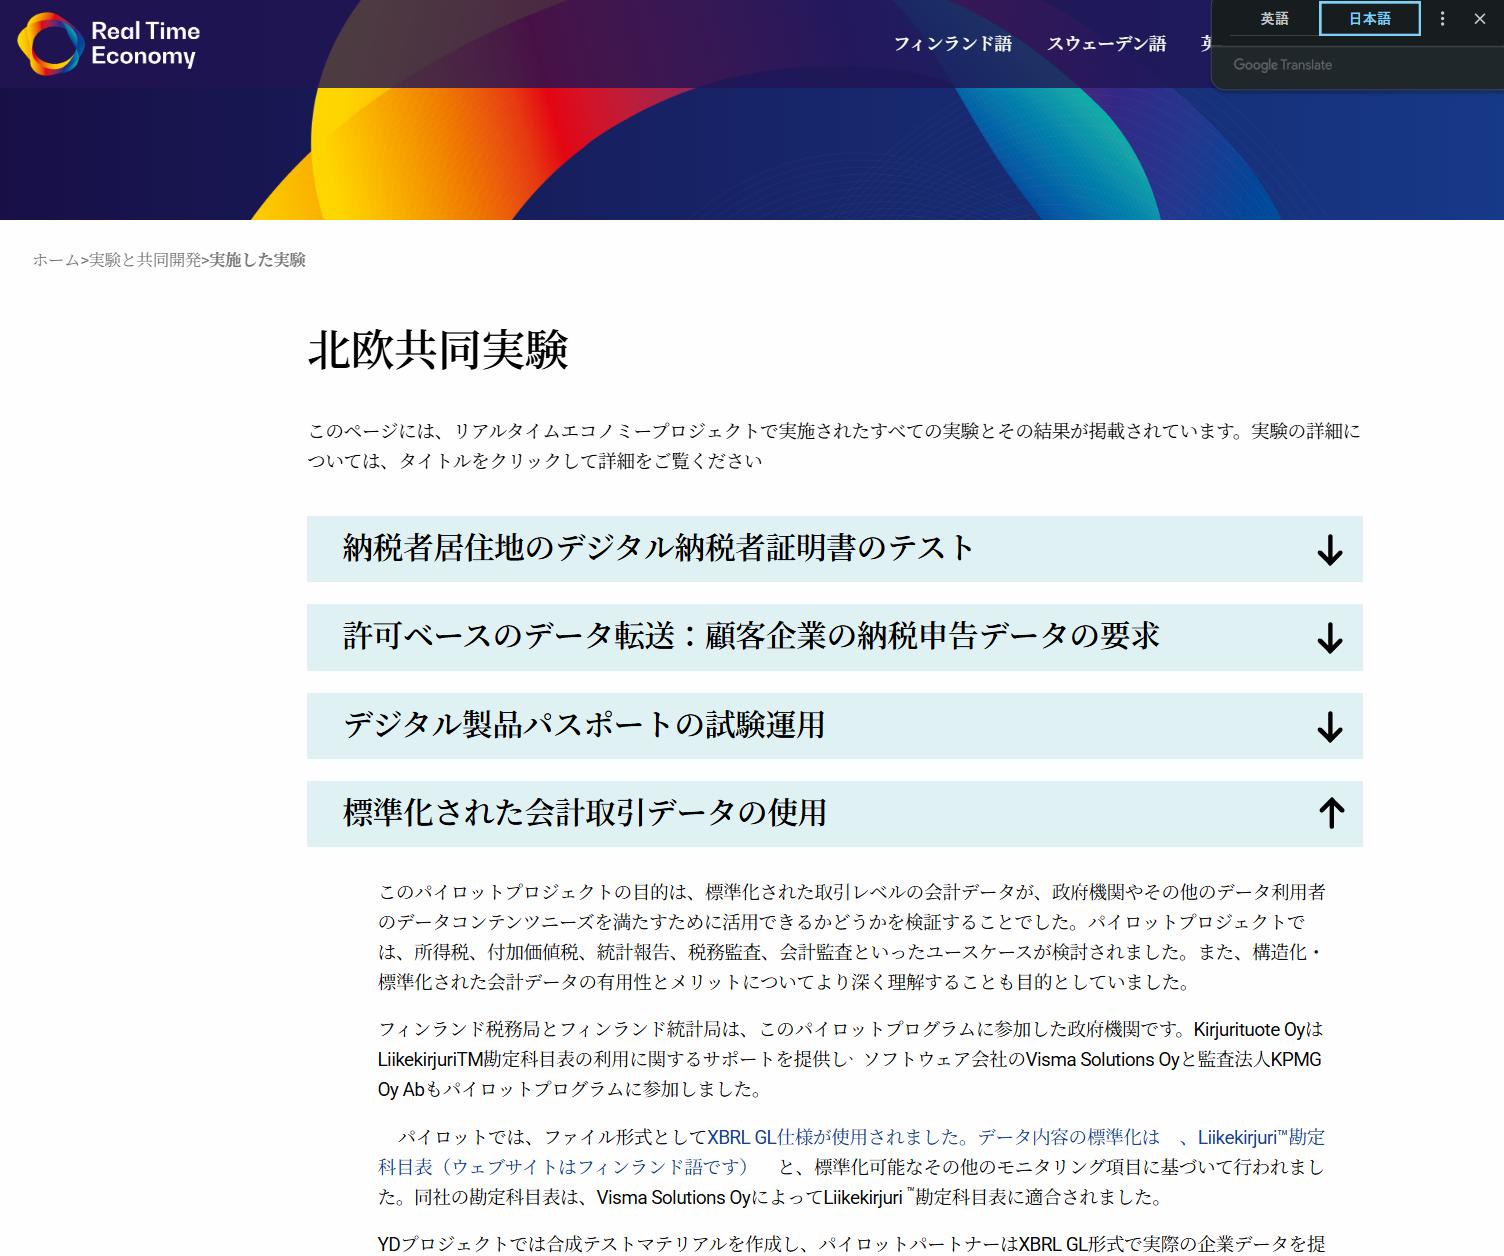Switch site language to フィンランド語
The width and height of the screenshot is (1504, 1256).
coord(952,44)
